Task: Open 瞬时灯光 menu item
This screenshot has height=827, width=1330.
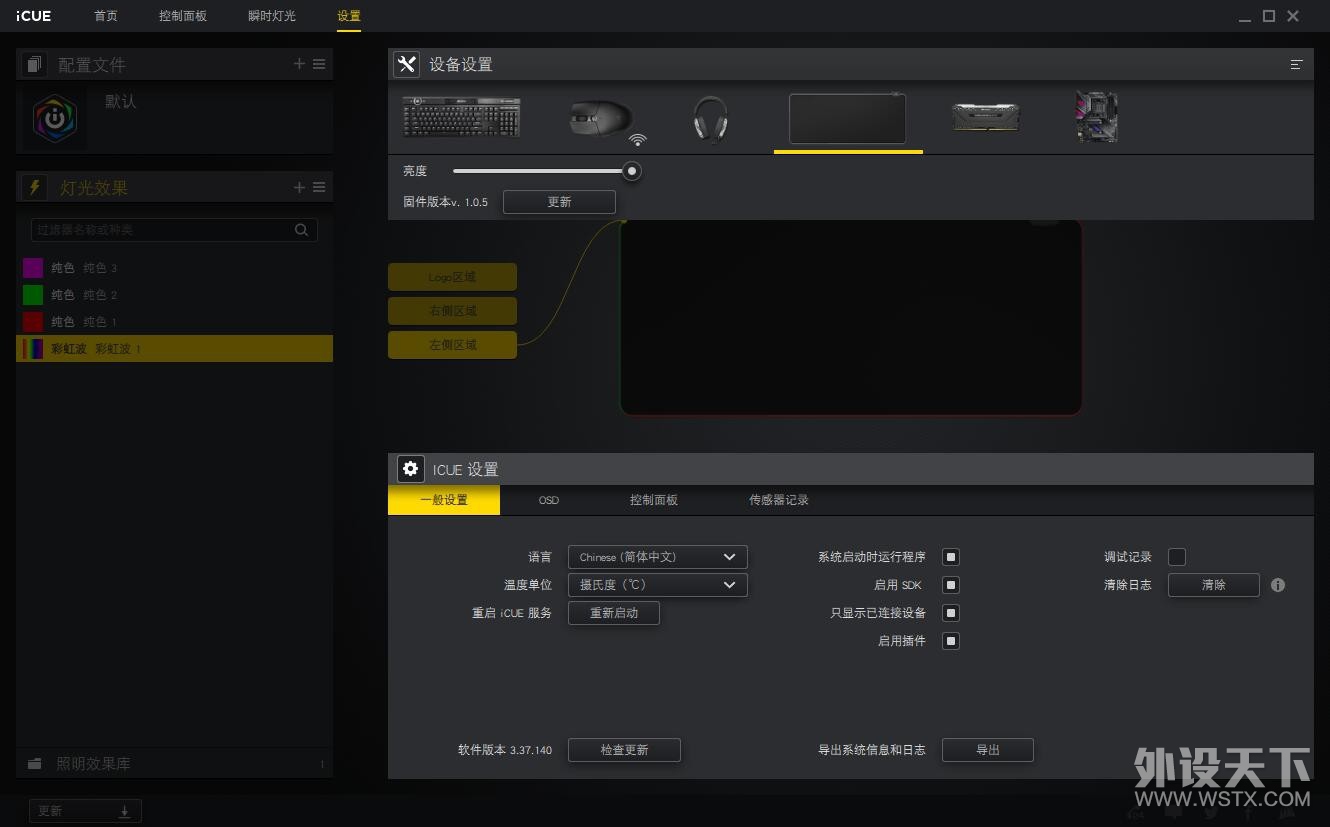Action: tap(272, 16)
